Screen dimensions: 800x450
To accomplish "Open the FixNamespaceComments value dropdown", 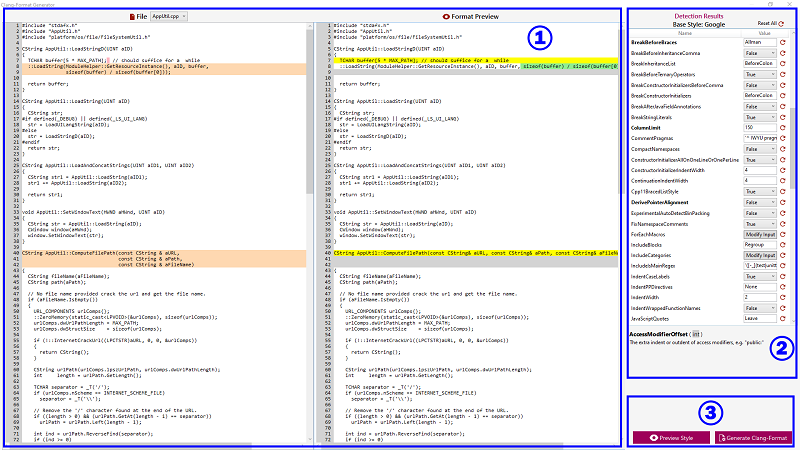I will (x=760, y=224).
